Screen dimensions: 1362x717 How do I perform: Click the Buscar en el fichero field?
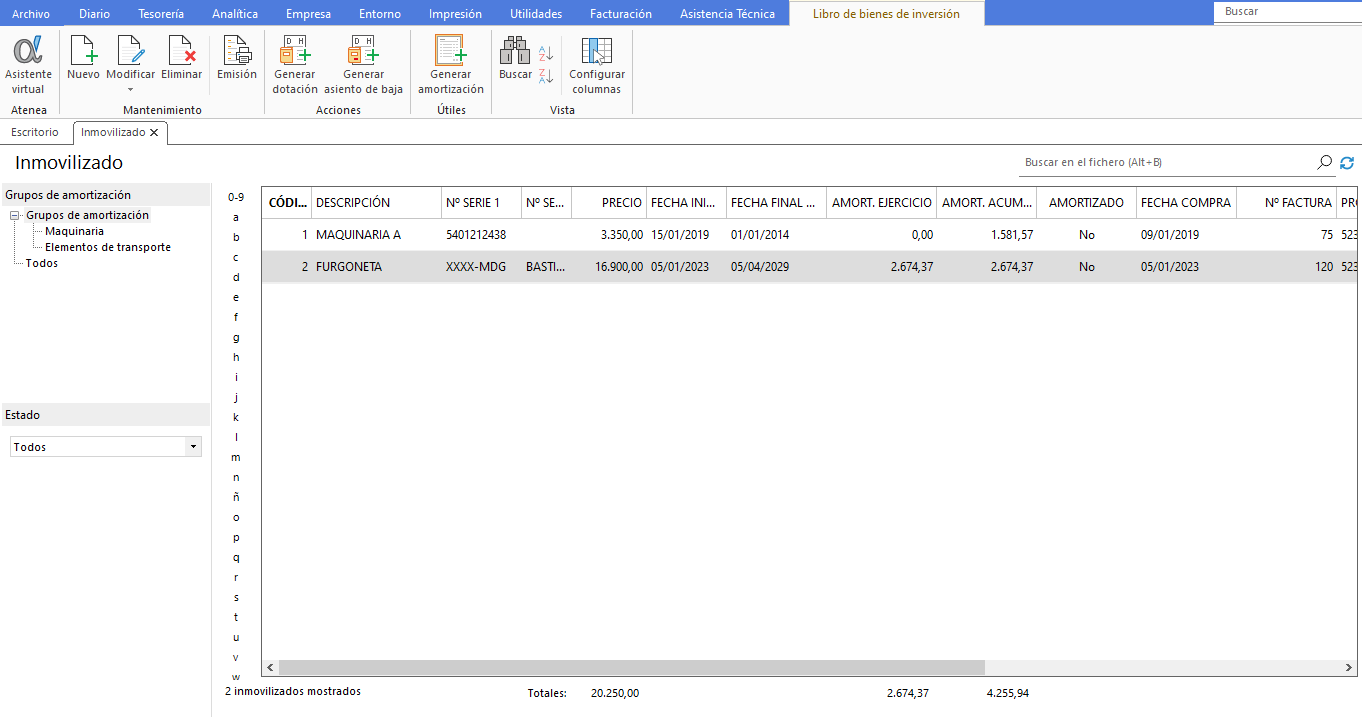(1167, 162)
